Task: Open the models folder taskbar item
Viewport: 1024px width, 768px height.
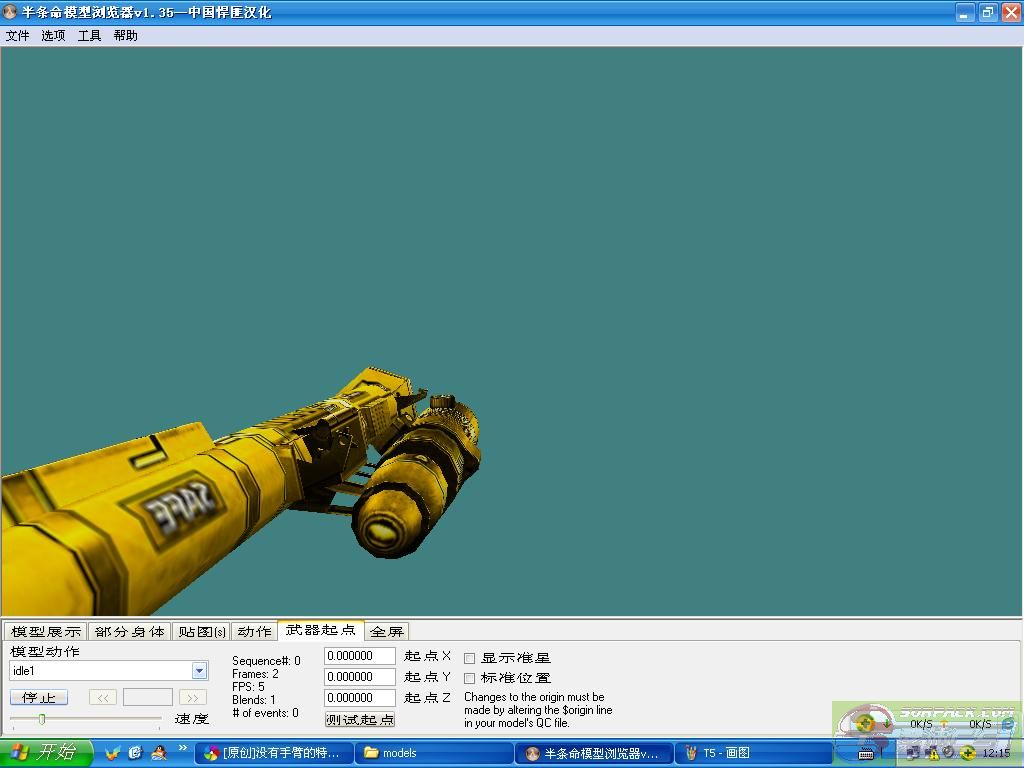Action: point(433,753)
